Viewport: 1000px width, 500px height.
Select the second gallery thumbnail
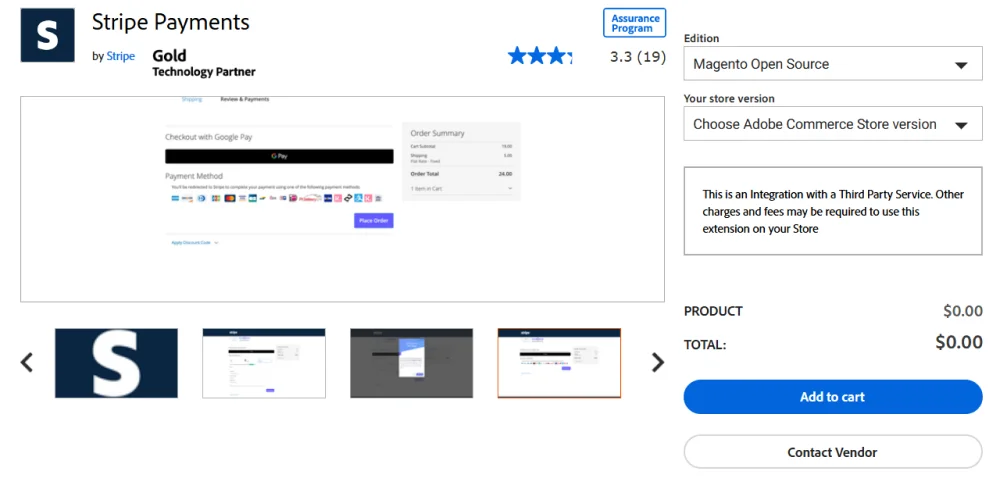(x=264, y=363)
